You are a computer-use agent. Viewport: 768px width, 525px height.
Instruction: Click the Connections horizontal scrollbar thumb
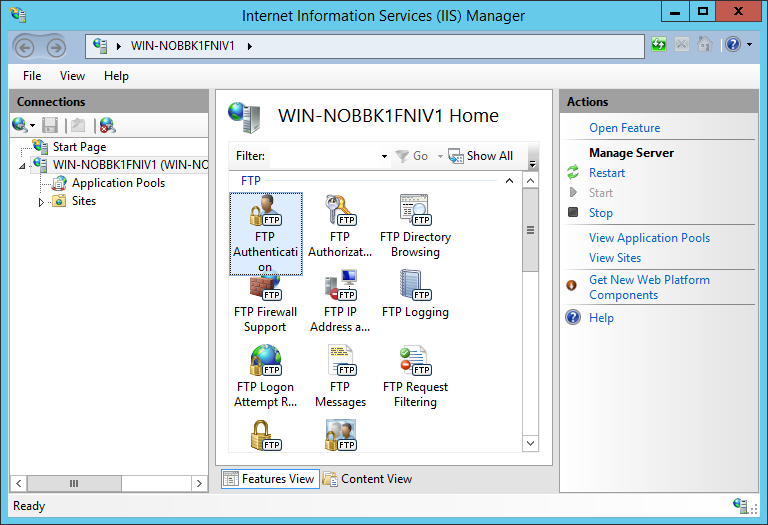coord(74,483)
